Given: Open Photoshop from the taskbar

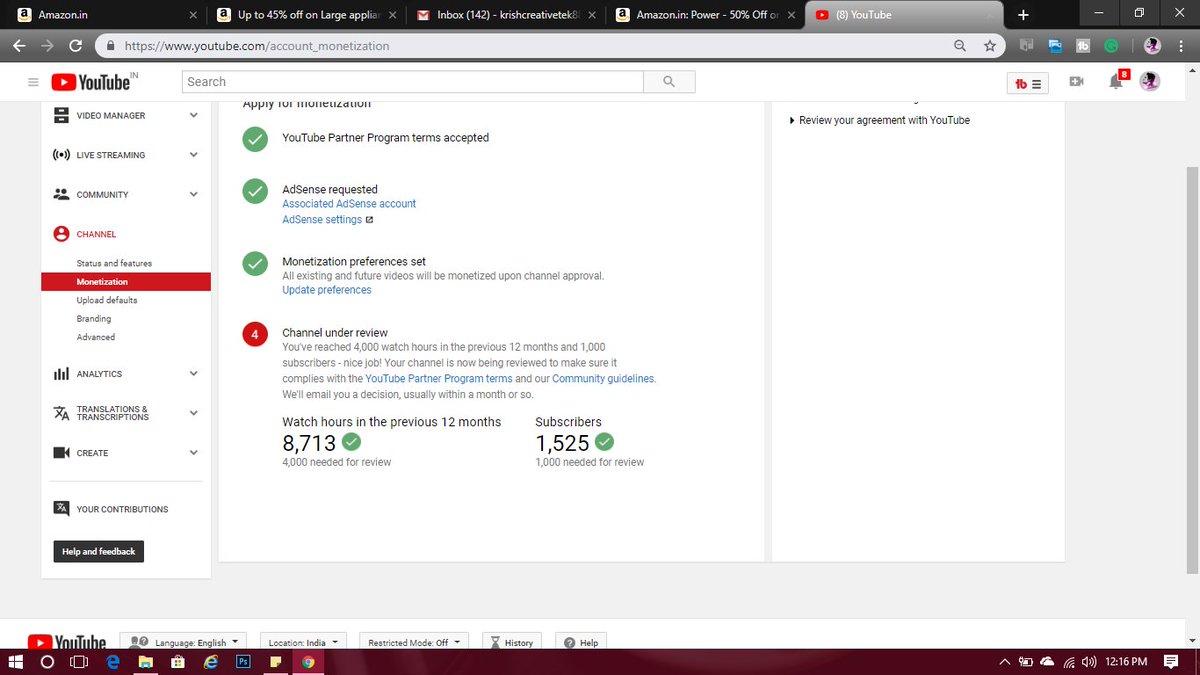Looking at the screenshot, I should (242, 662).
